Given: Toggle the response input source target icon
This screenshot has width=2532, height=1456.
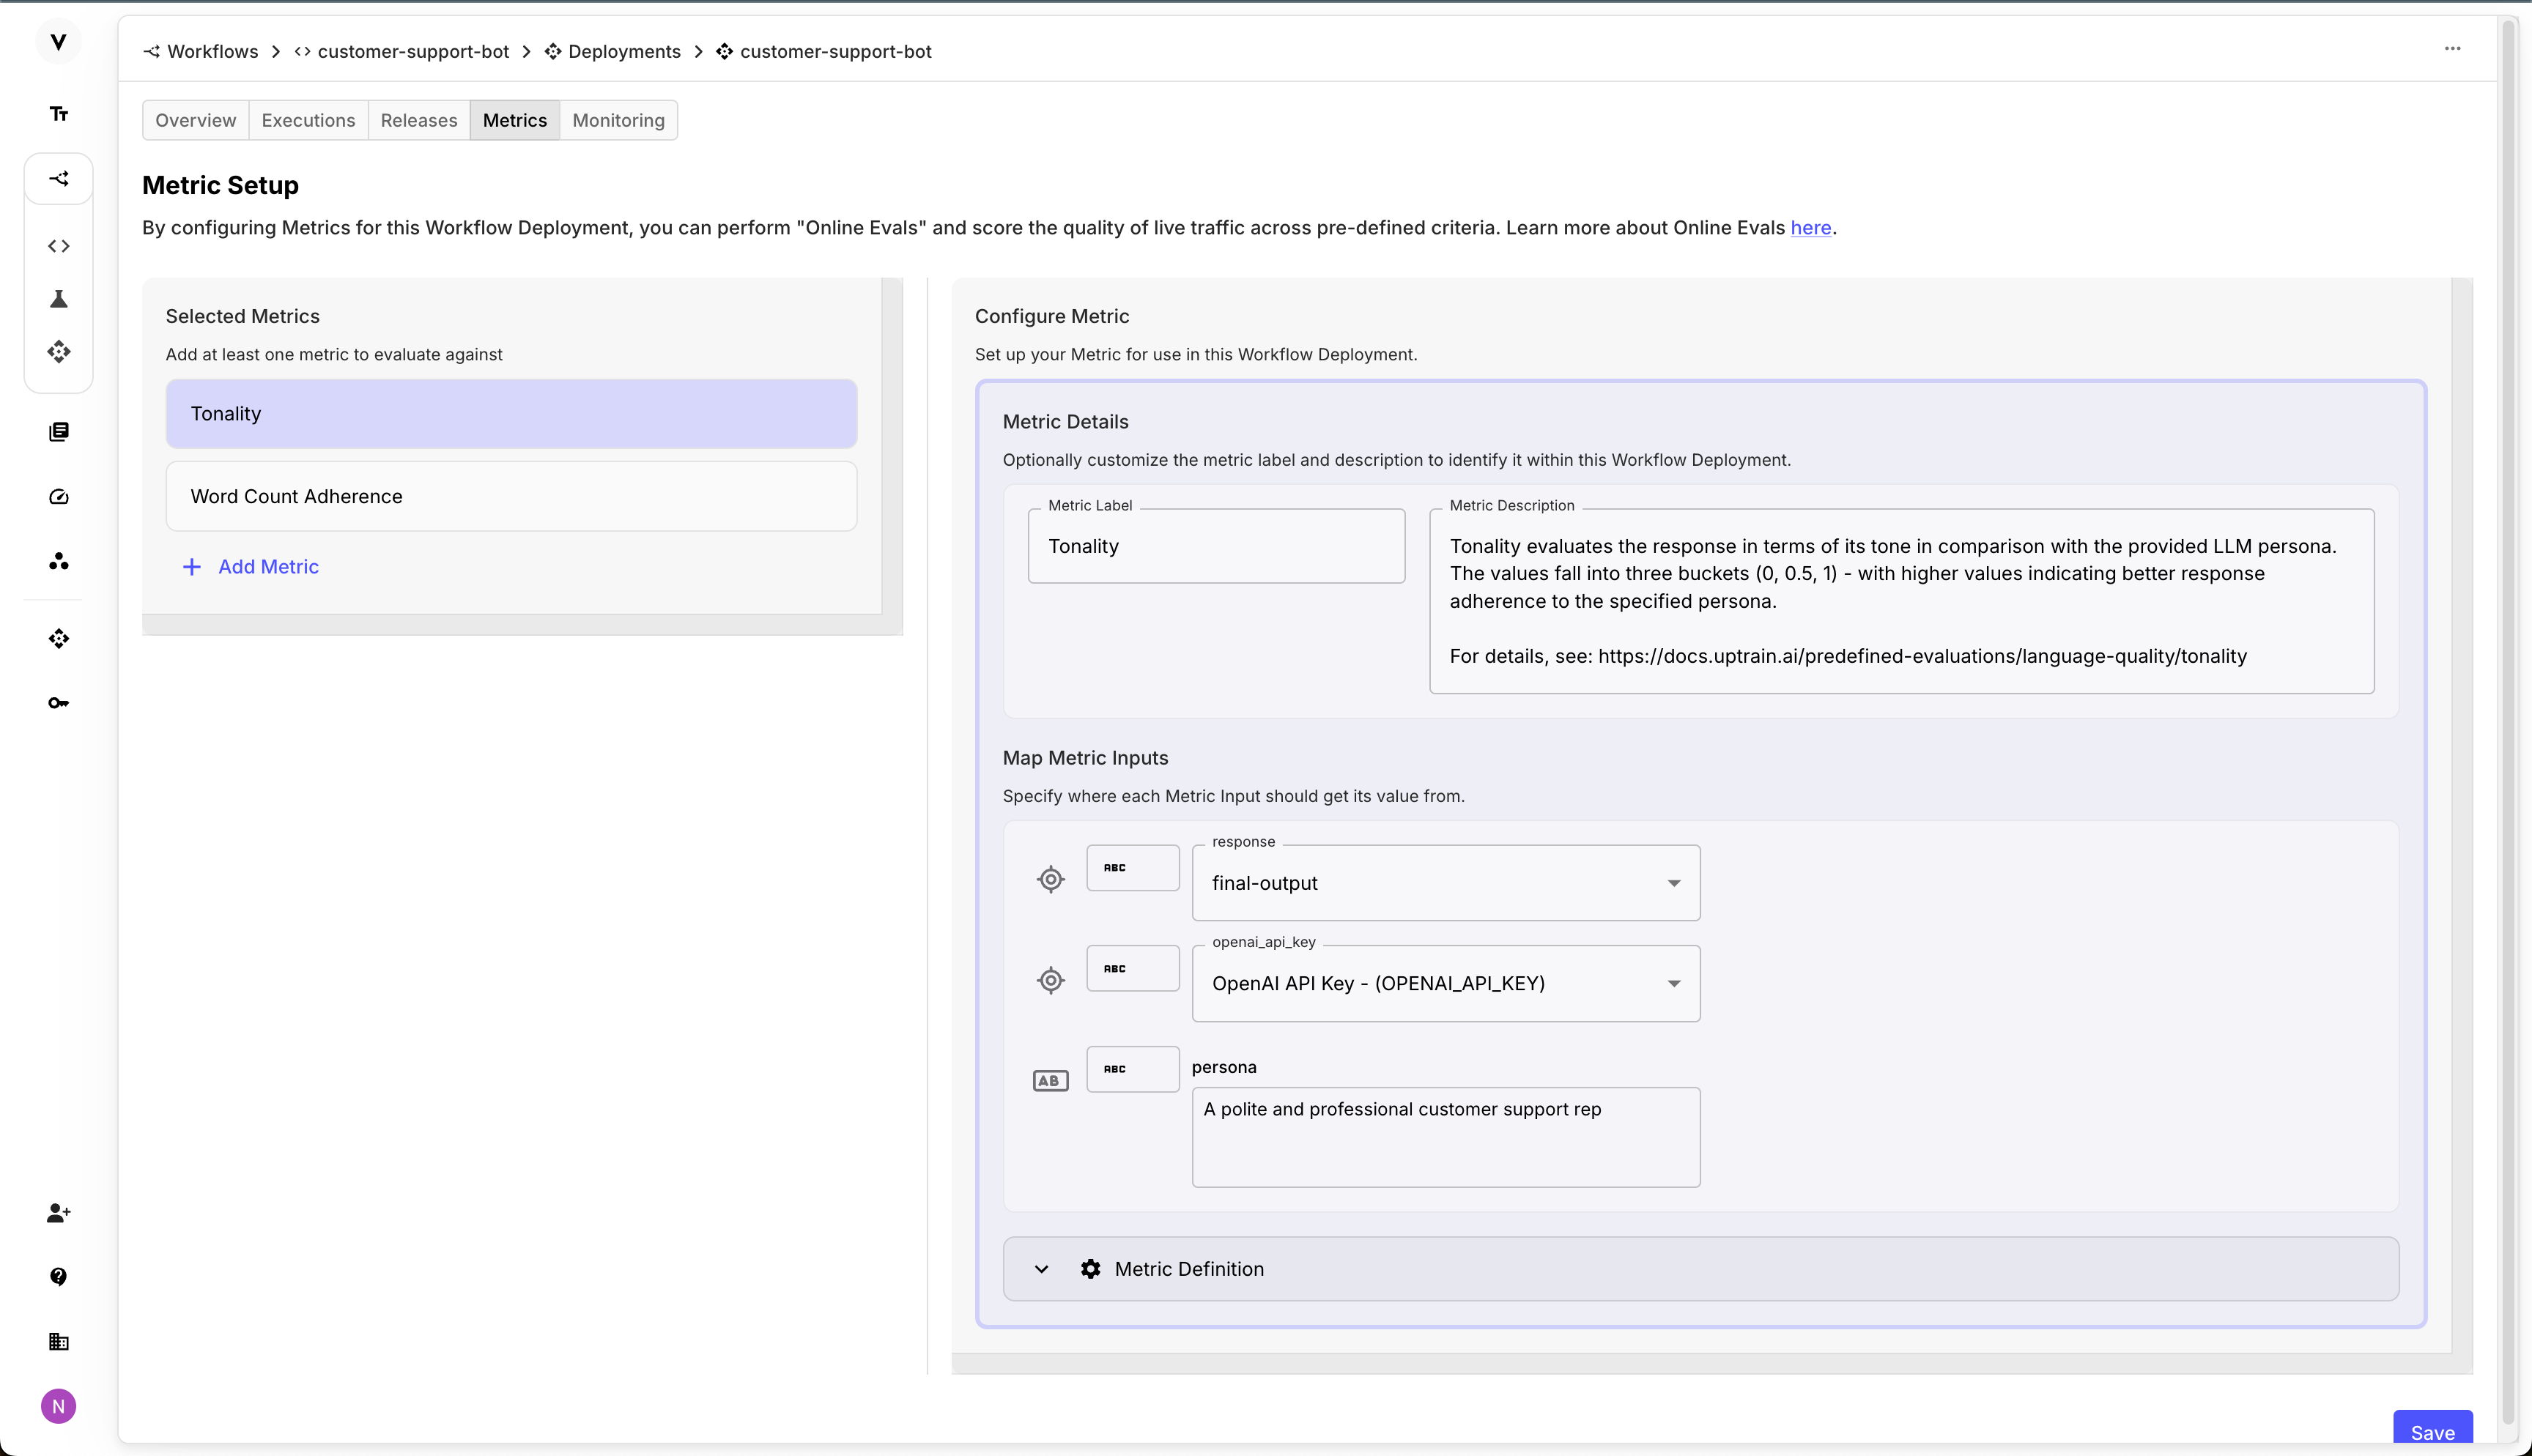Looking at the screenshot, I should (1050, 880).
